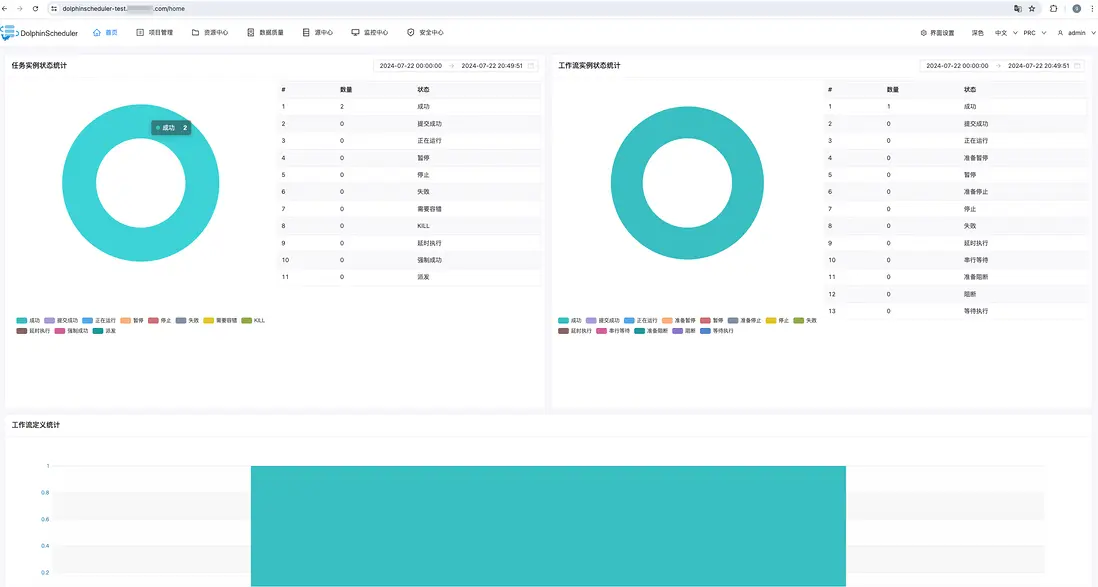Click the browser back arrow
This screenshot has width=1098, height=587.
pyautogui.click(x=5, y=8)
